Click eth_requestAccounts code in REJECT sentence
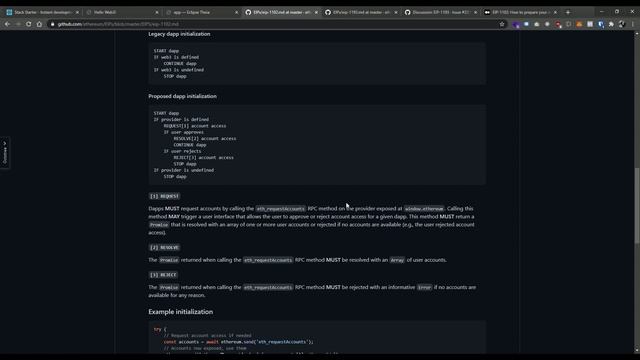Viewport: 640px width, 360px height. coord(268,287)
